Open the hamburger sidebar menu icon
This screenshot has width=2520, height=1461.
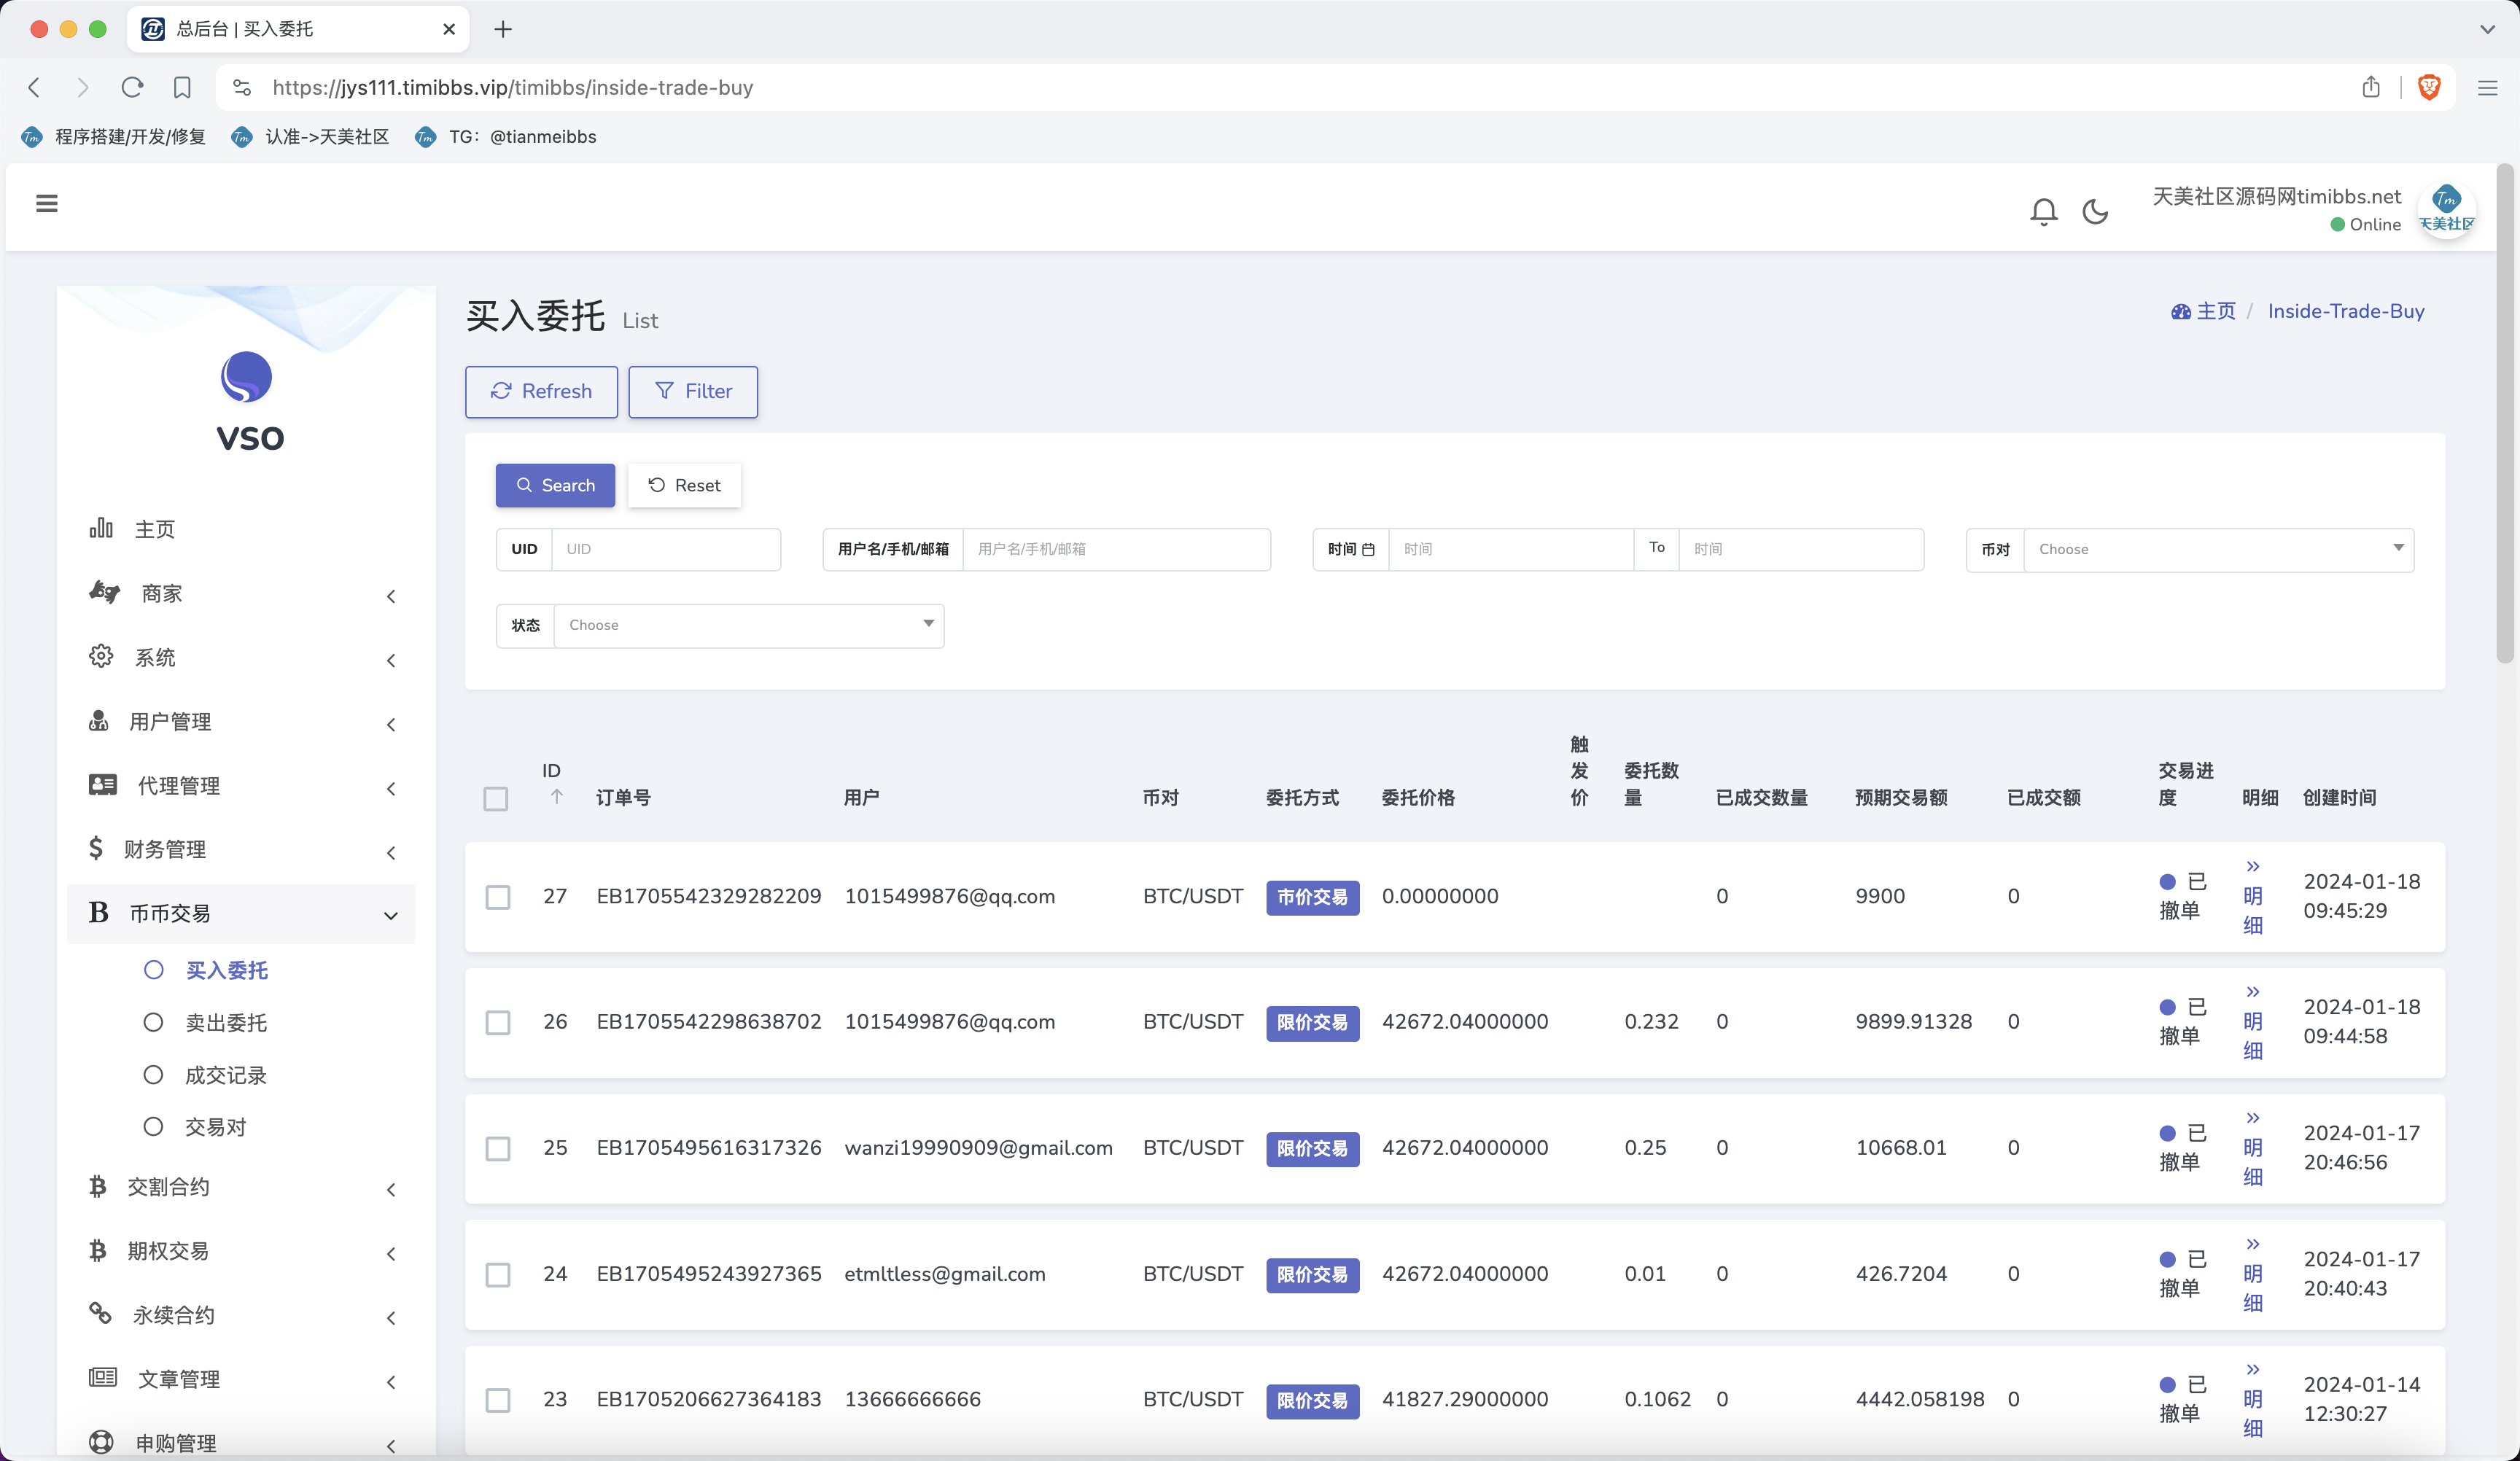coord(47,204)
